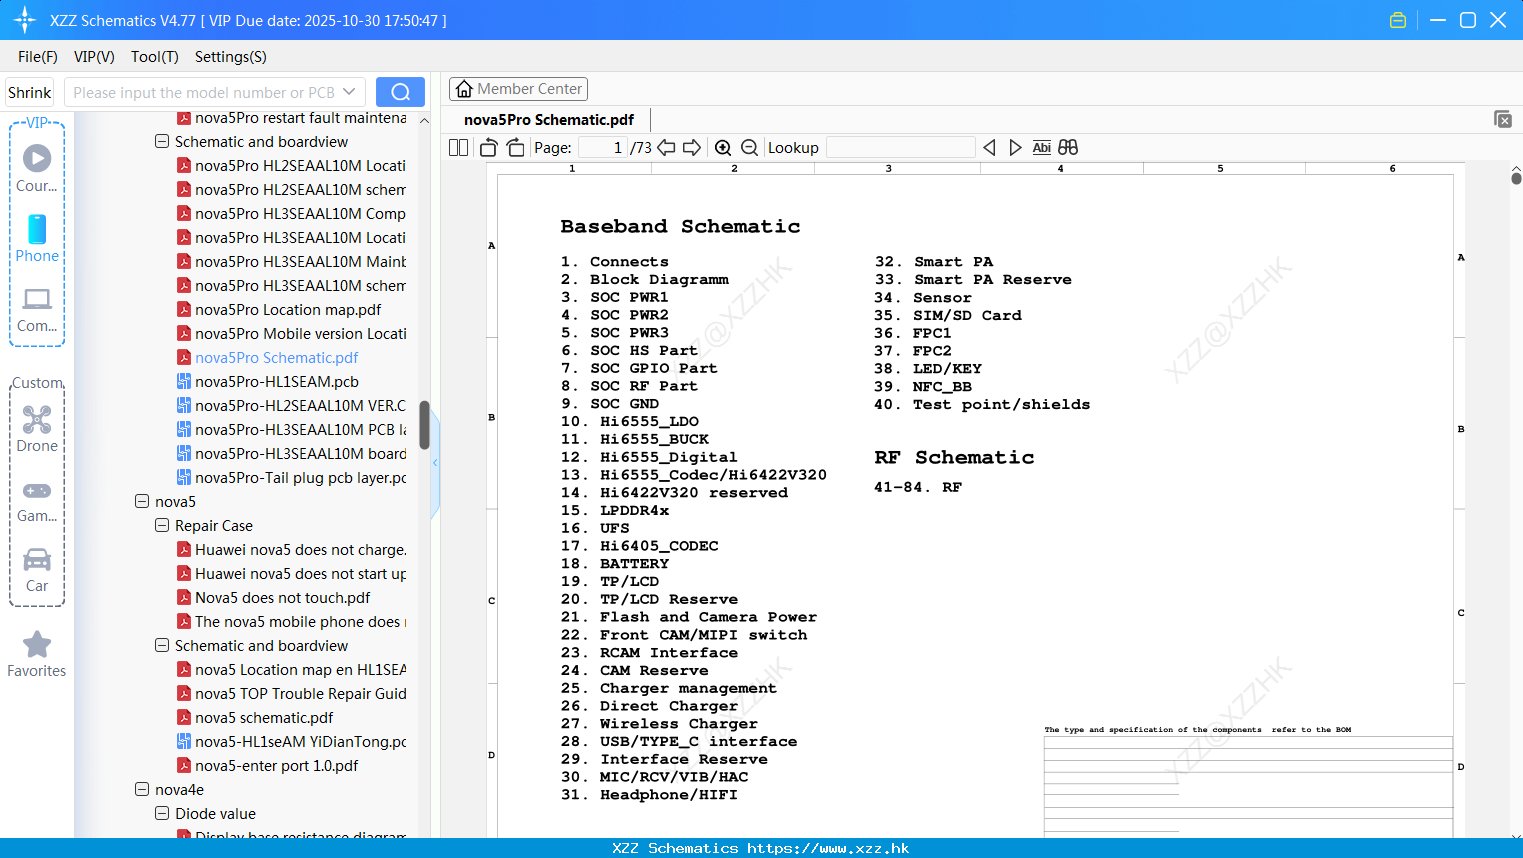Go to previous page arrow

(666, 148)
